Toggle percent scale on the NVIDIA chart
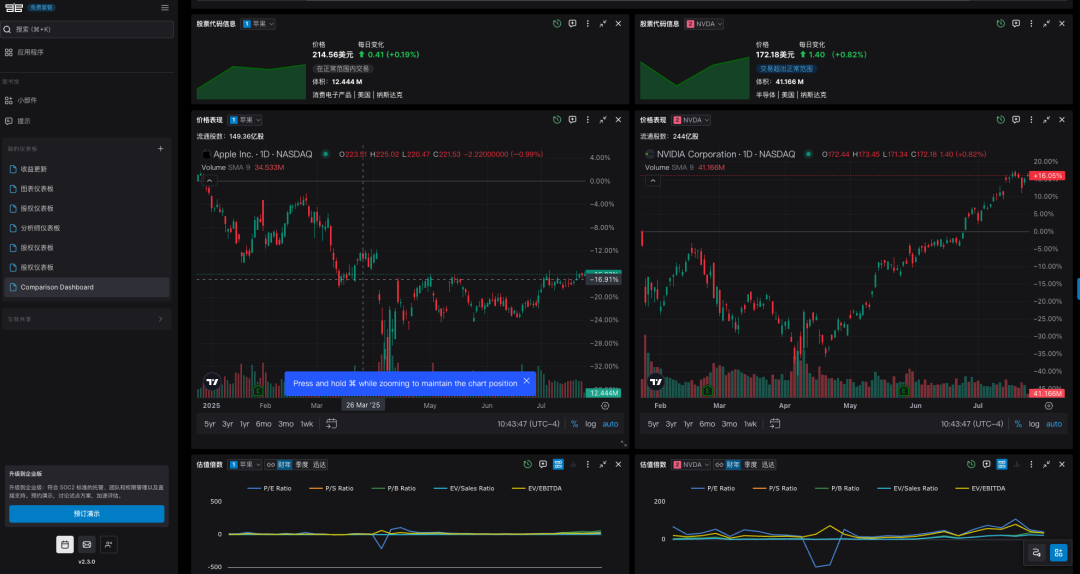 tap(1018, 424)
